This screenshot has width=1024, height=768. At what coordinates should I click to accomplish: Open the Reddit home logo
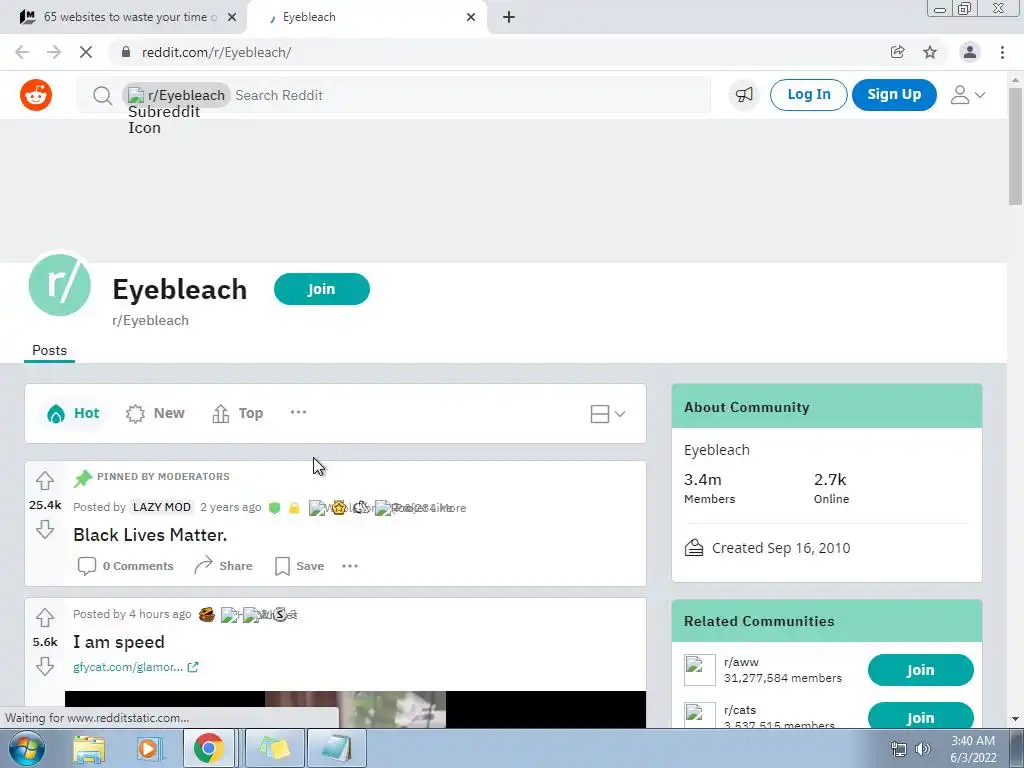[36, 95]
